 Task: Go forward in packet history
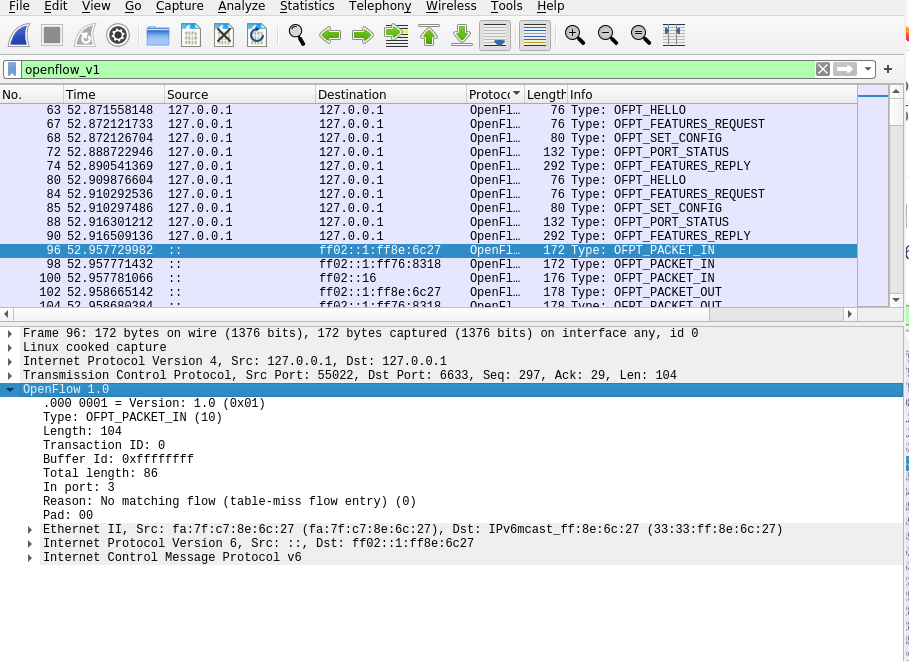363,35
